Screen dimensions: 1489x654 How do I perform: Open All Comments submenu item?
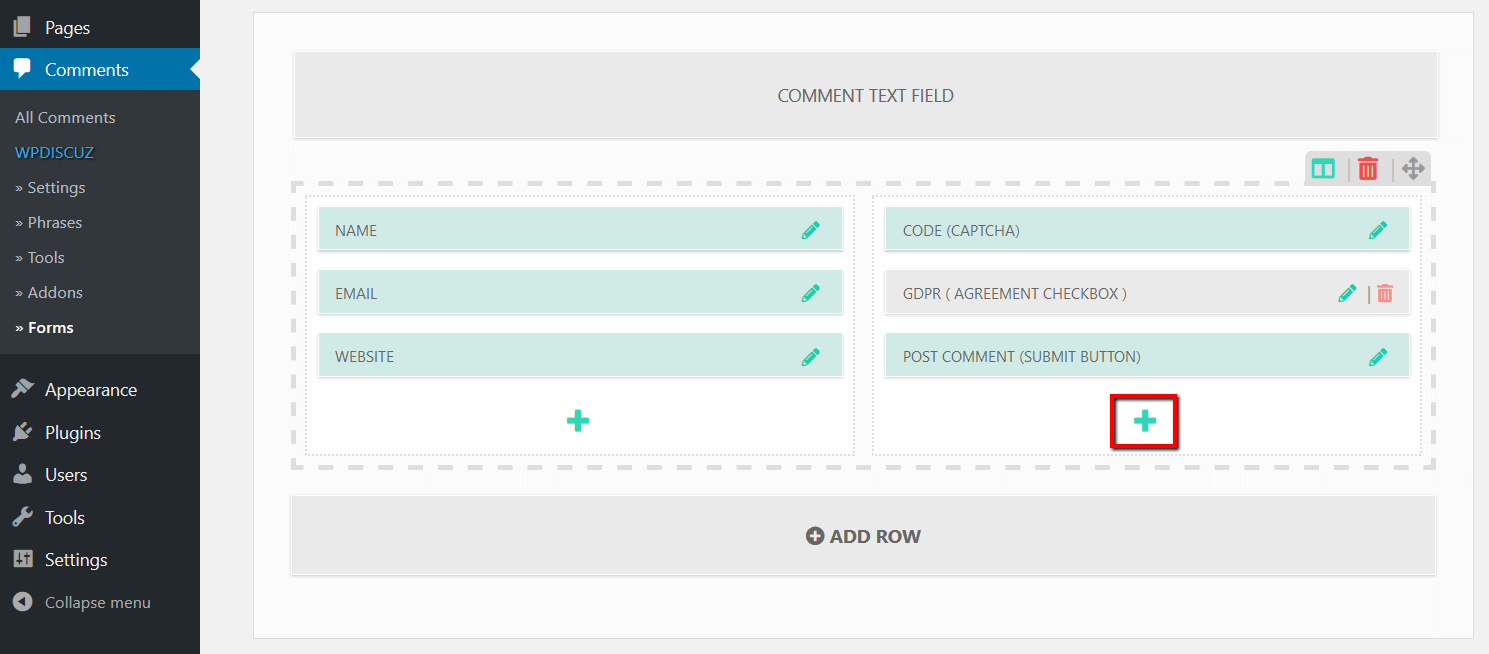(x=65, y=117)
